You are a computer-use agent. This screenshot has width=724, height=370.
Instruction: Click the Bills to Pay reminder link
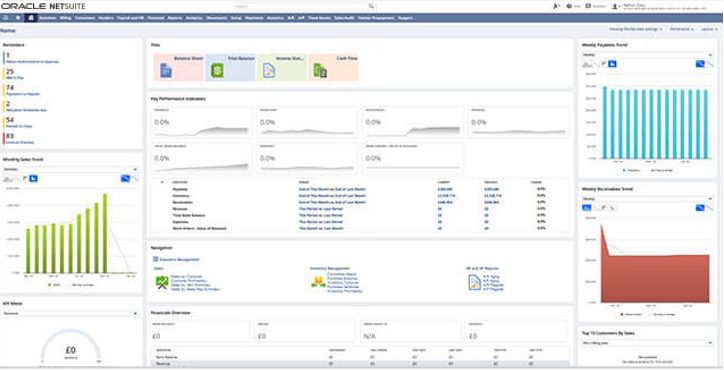15,78
